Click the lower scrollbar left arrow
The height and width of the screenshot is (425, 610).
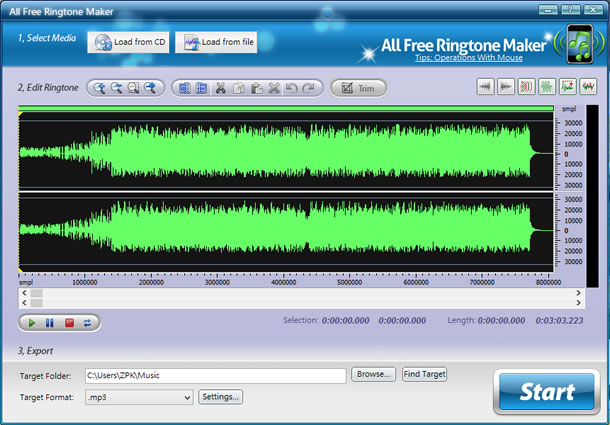(25, 302)
